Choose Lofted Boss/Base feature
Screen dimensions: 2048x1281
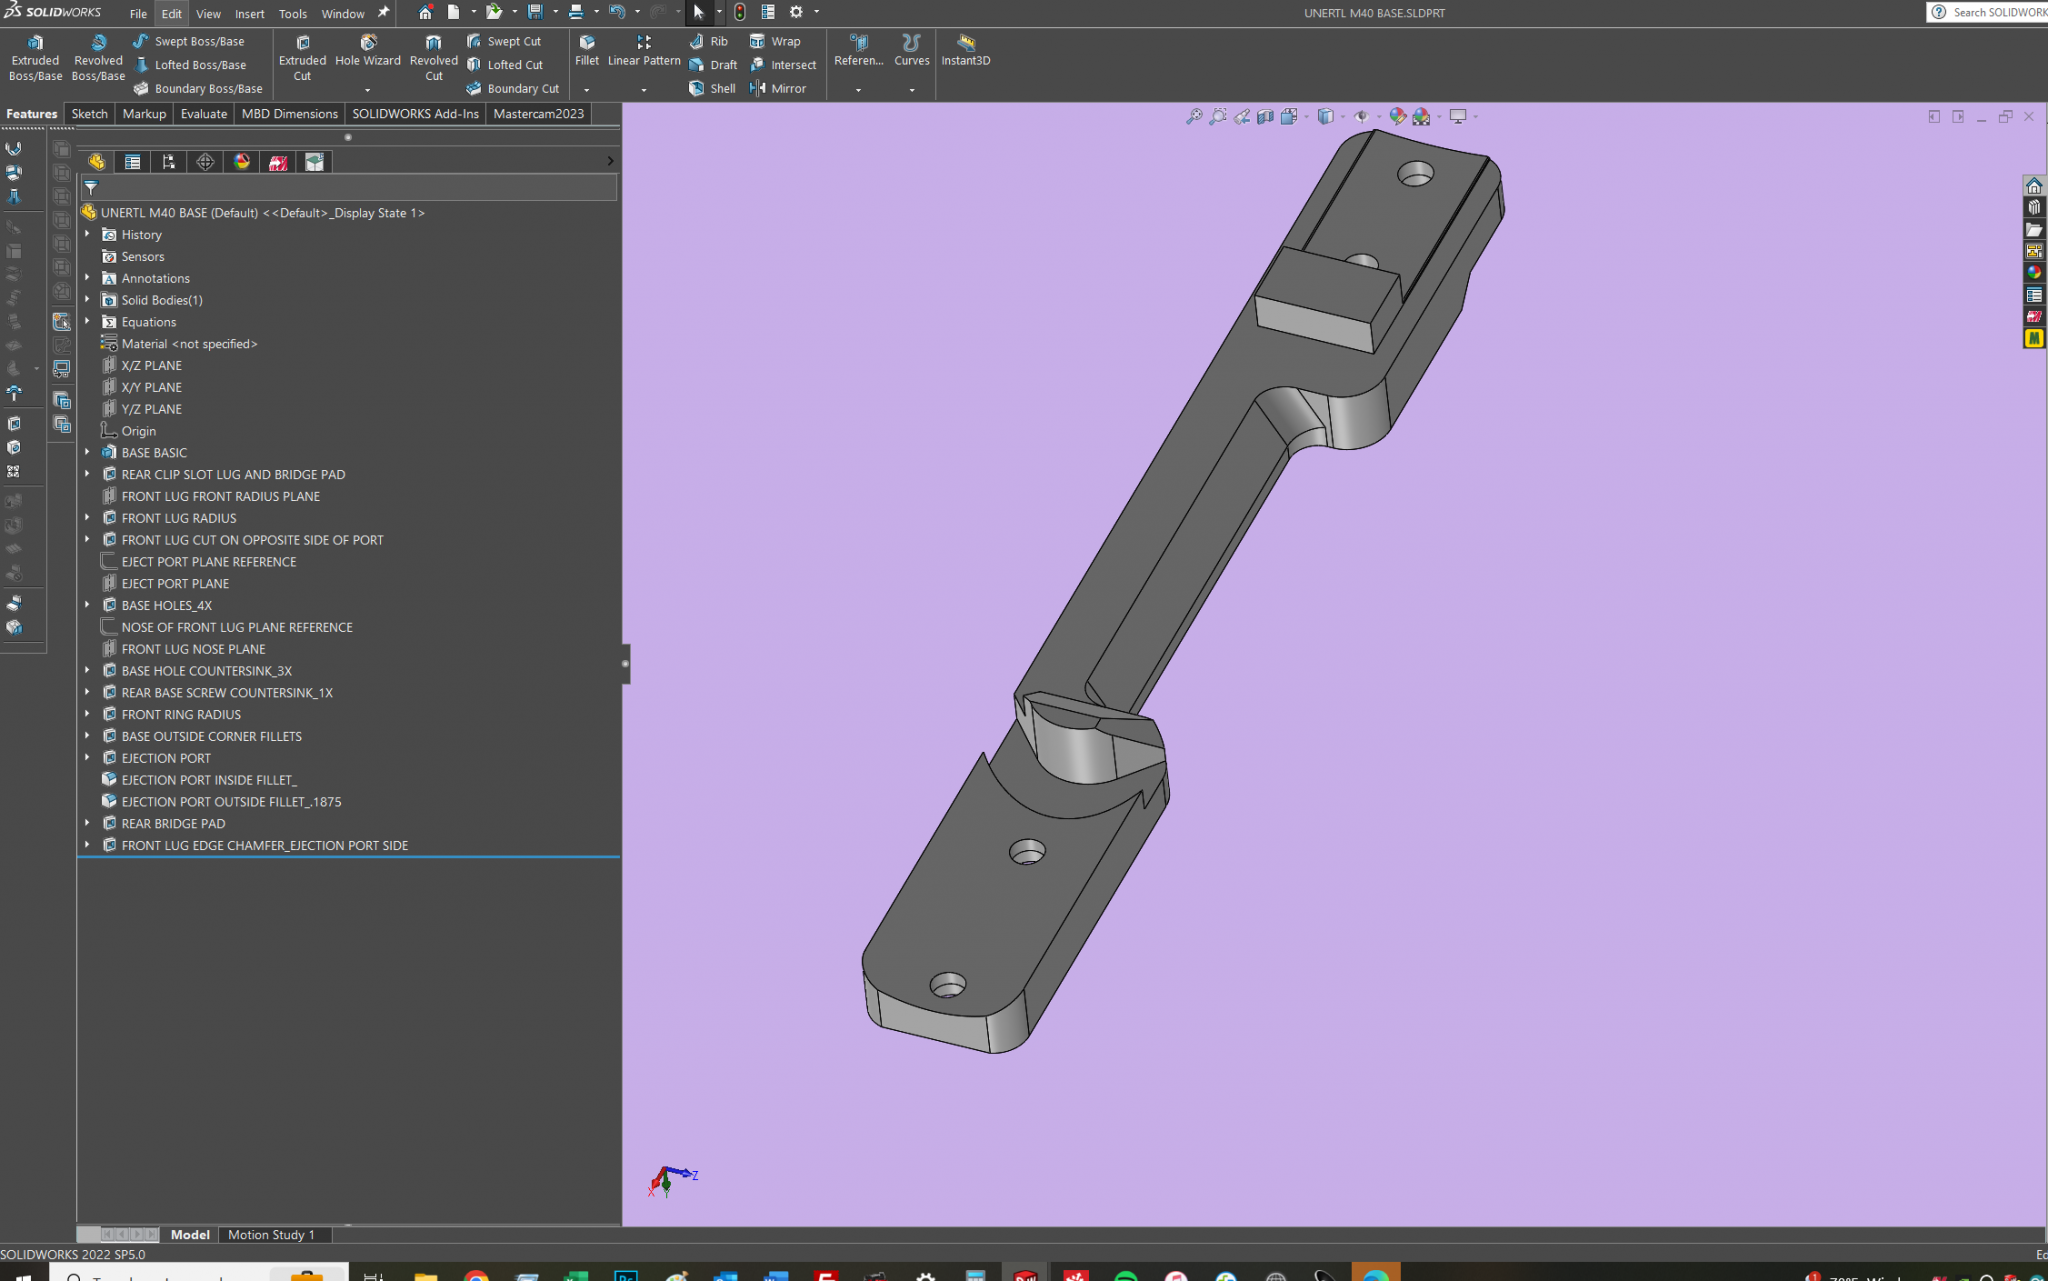click(x=189, y=65)
